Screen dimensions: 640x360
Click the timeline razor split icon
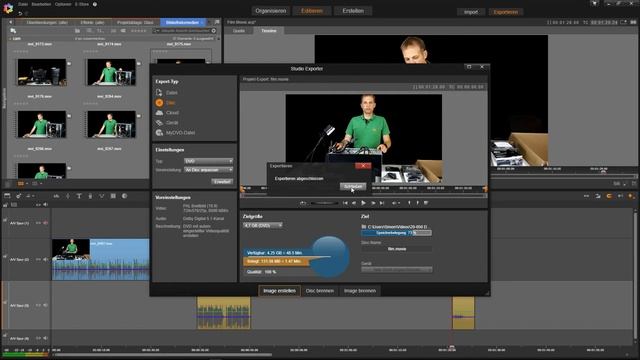(x=67, y=196)
